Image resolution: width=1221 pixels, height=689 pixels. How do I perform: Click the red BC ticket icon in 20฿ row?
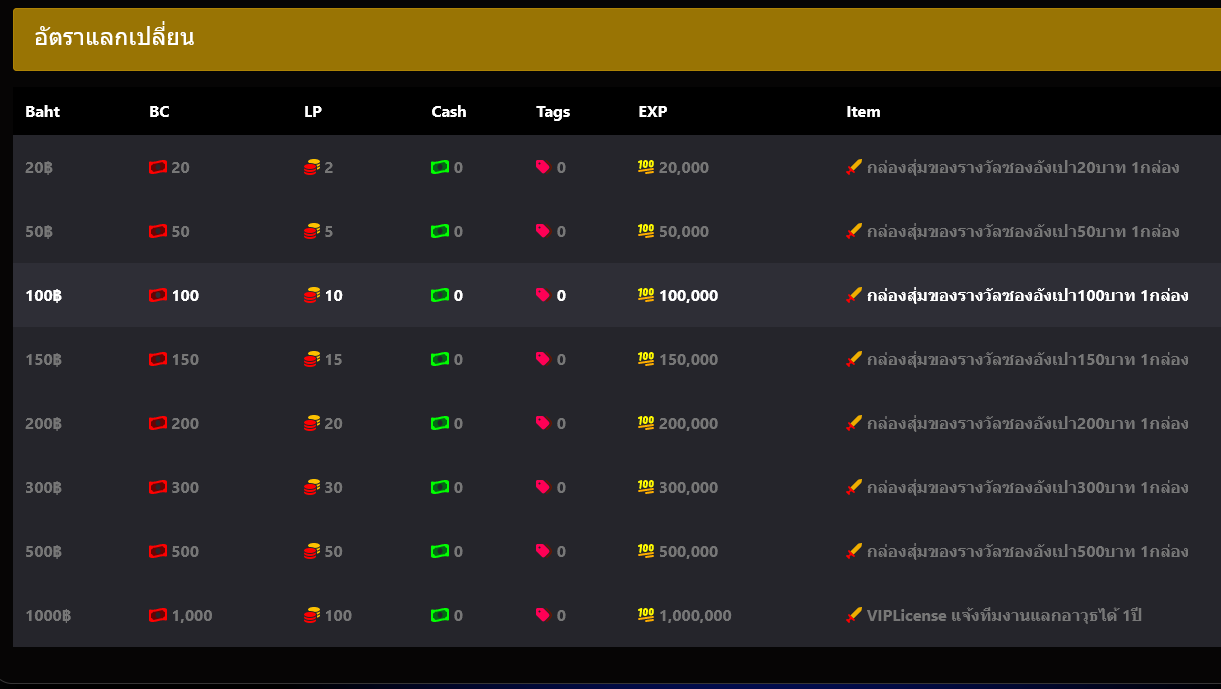click(x=157, y=168)
